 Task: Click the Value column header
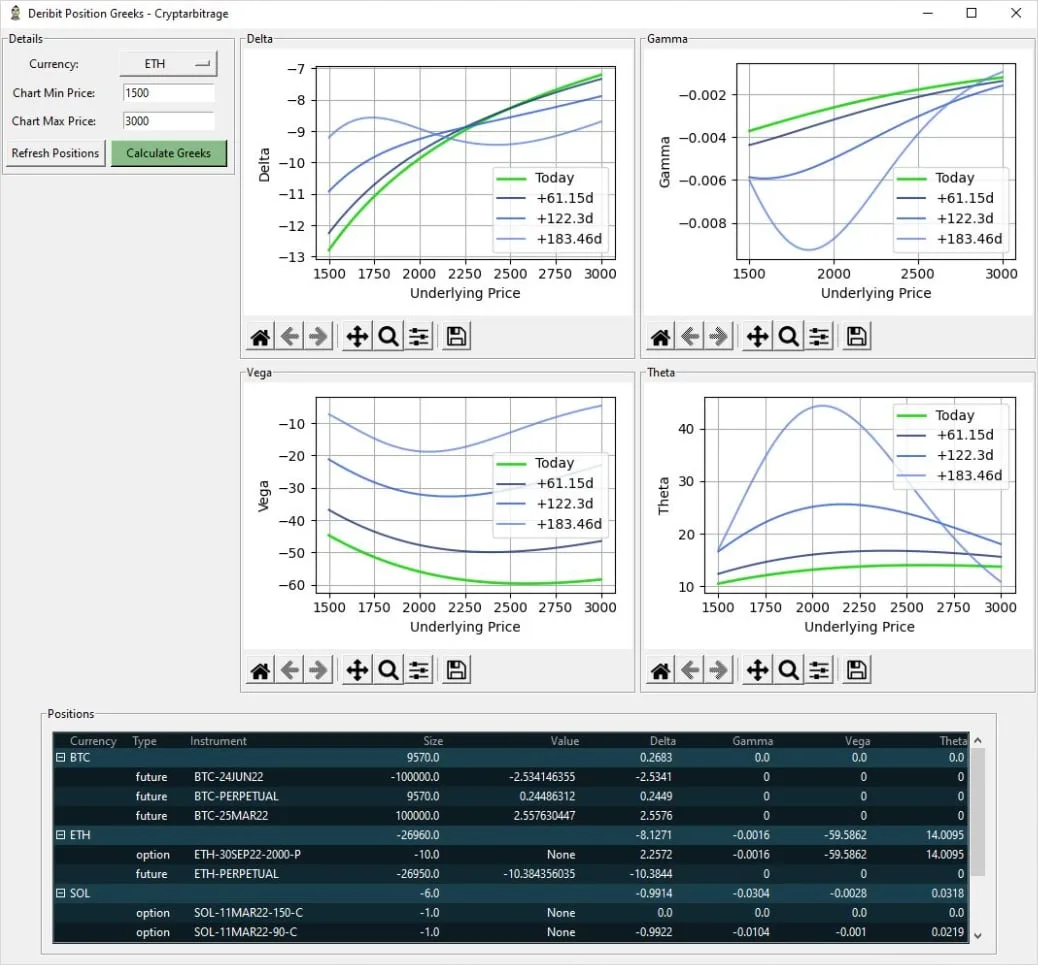tap(565, 741)
